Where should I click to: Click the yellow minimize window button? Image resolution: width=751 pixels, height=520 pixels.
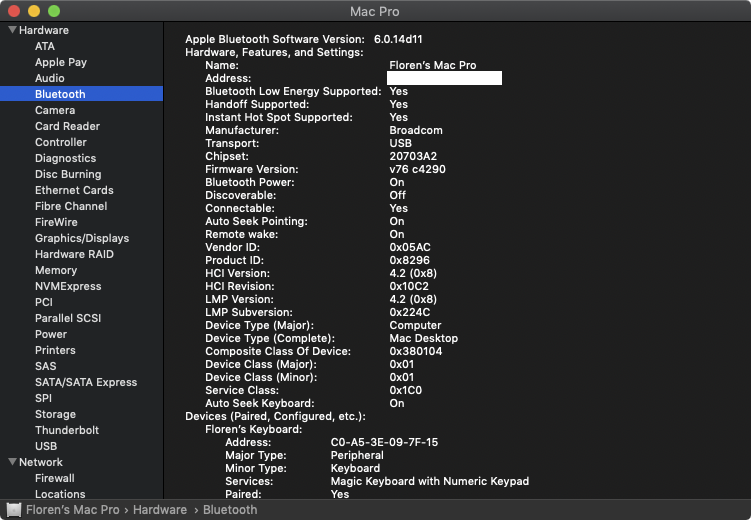pyautogui.click(x=34, y=11)
